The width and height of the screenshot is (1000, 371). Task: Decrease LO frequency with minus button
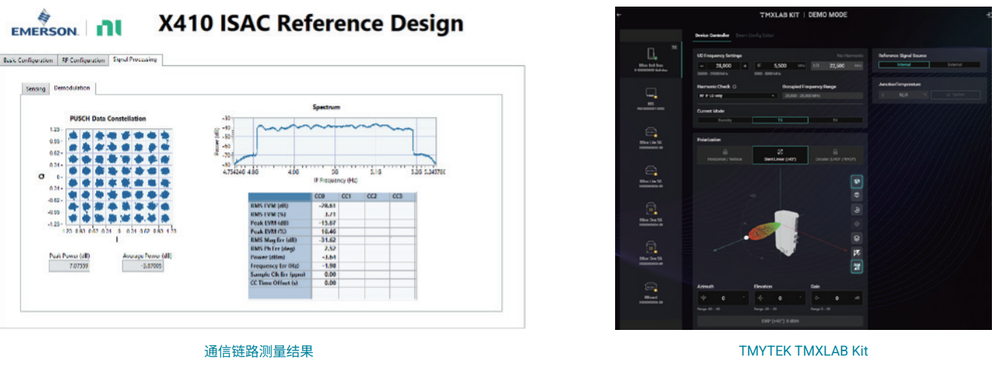[703, 66]
